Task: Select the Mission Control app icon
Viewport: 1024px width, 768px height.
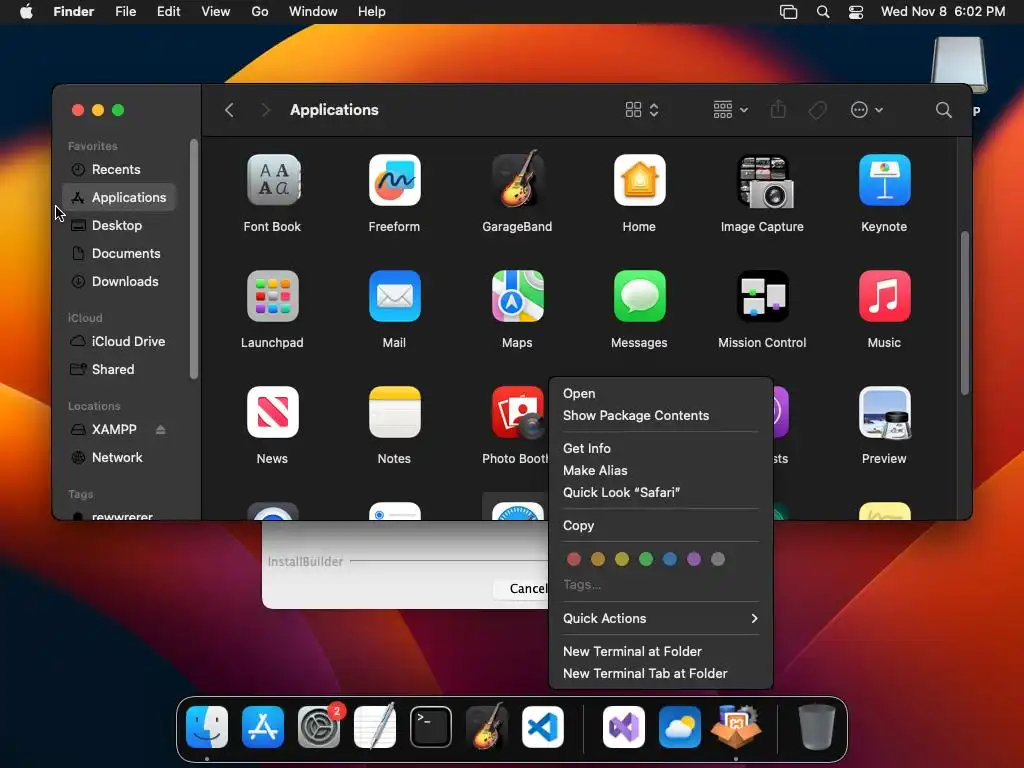Action: (x=762, y=296)
